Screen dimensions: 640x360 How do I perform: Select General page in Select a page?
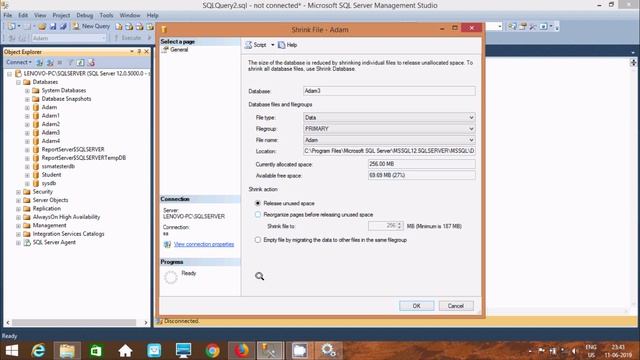tap(179, 49)
